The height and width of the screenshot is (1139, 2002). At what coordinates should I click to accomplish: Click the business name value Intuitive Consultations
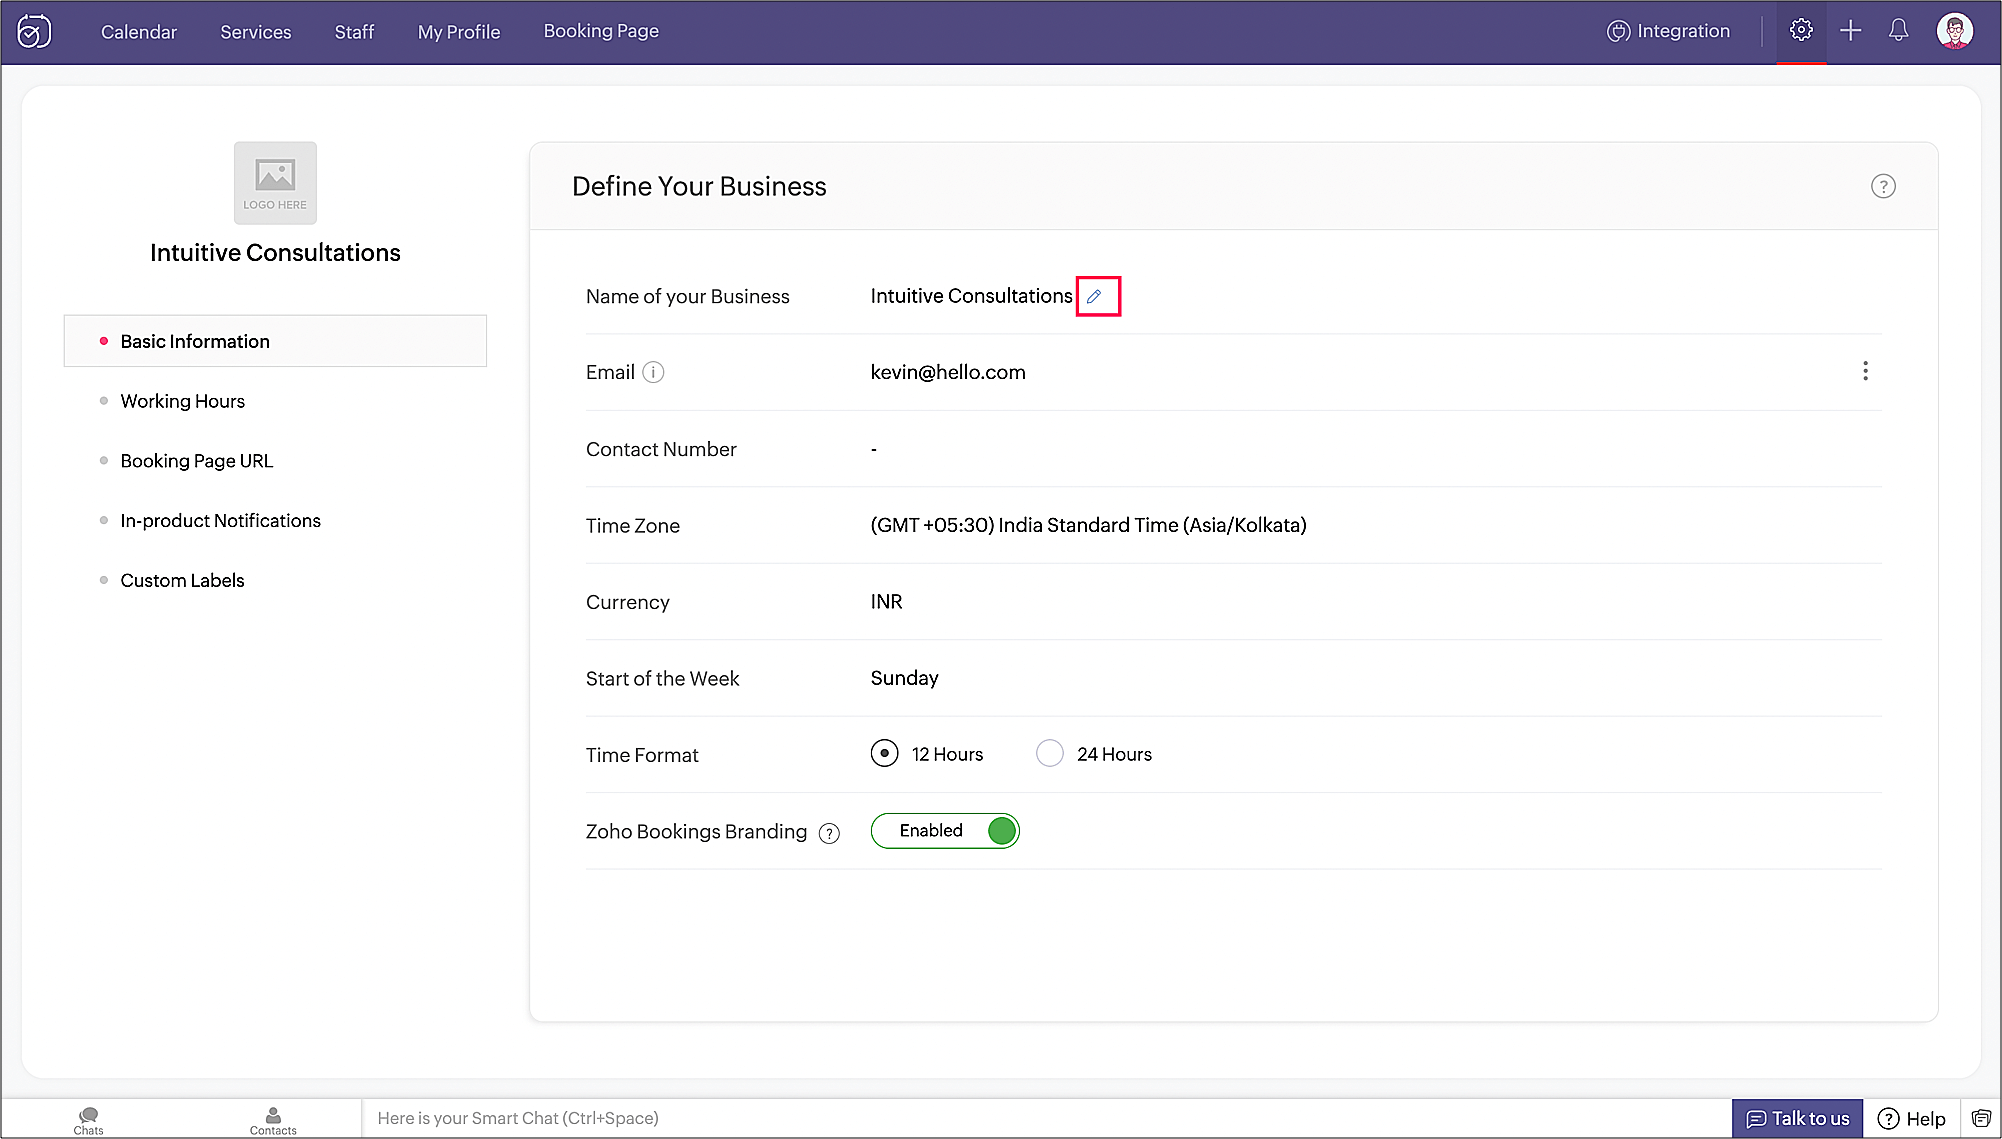[971, 296]
